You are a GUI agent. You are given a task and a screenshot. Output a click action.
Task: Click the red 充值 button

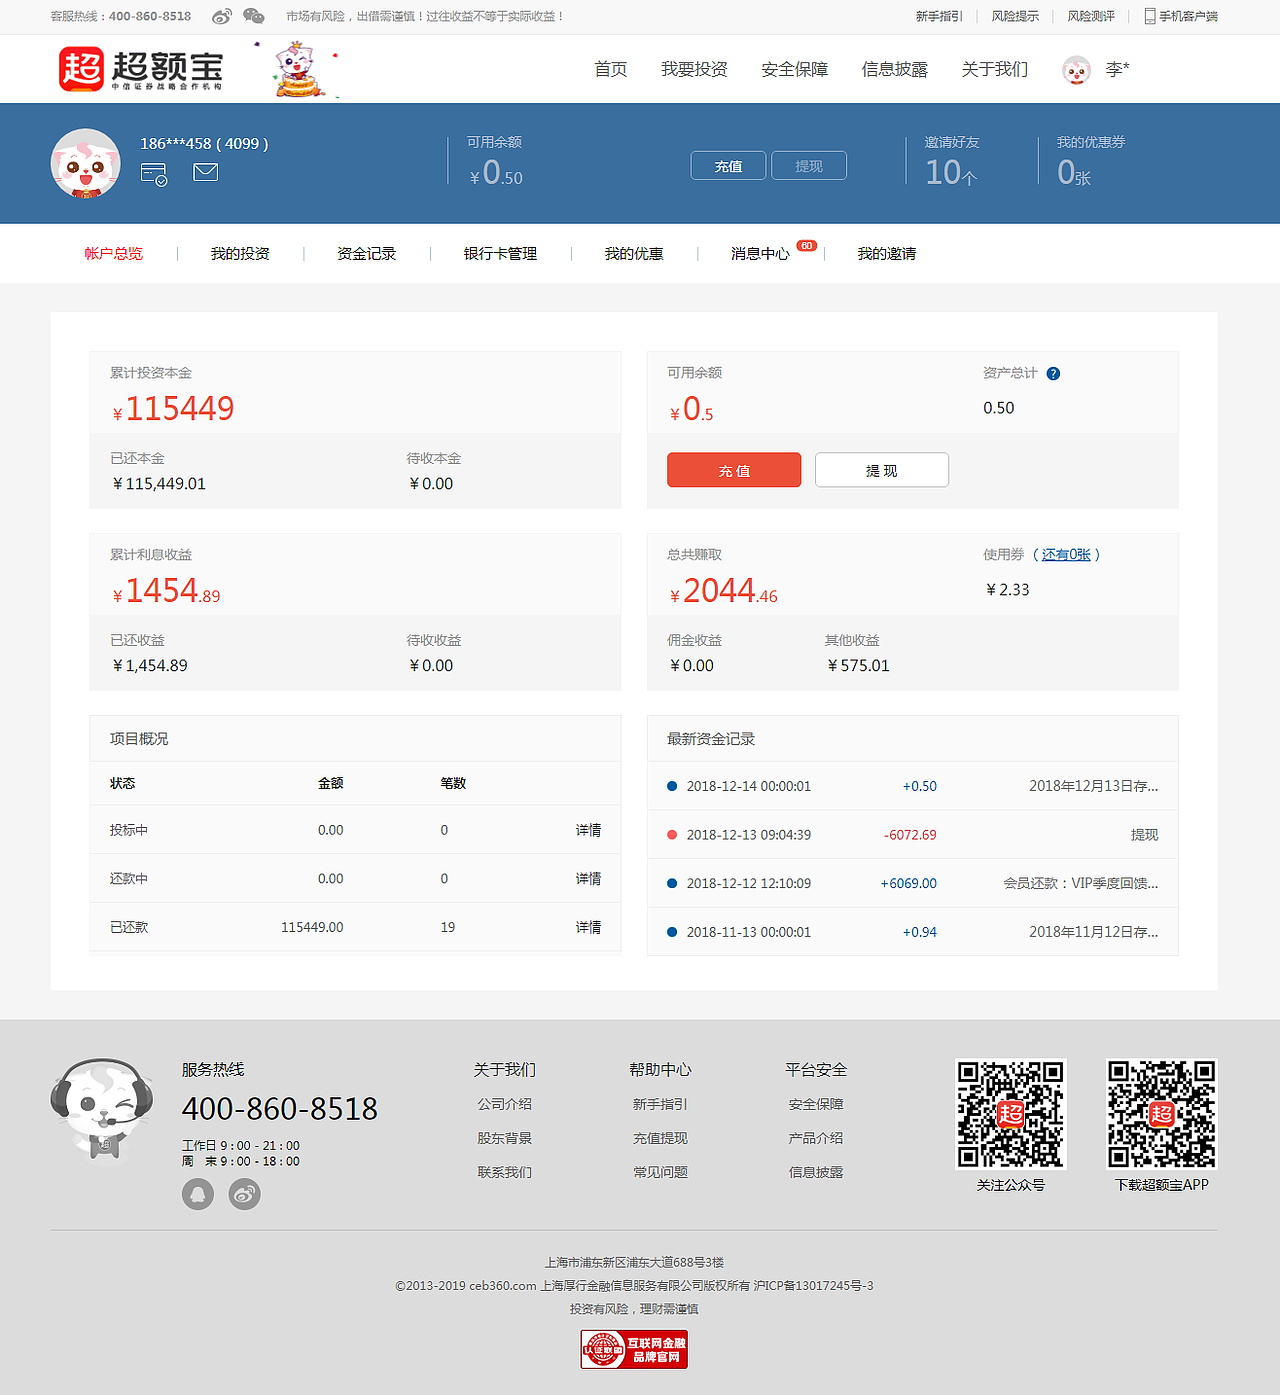pyautogui.click(x=734, y=470)
